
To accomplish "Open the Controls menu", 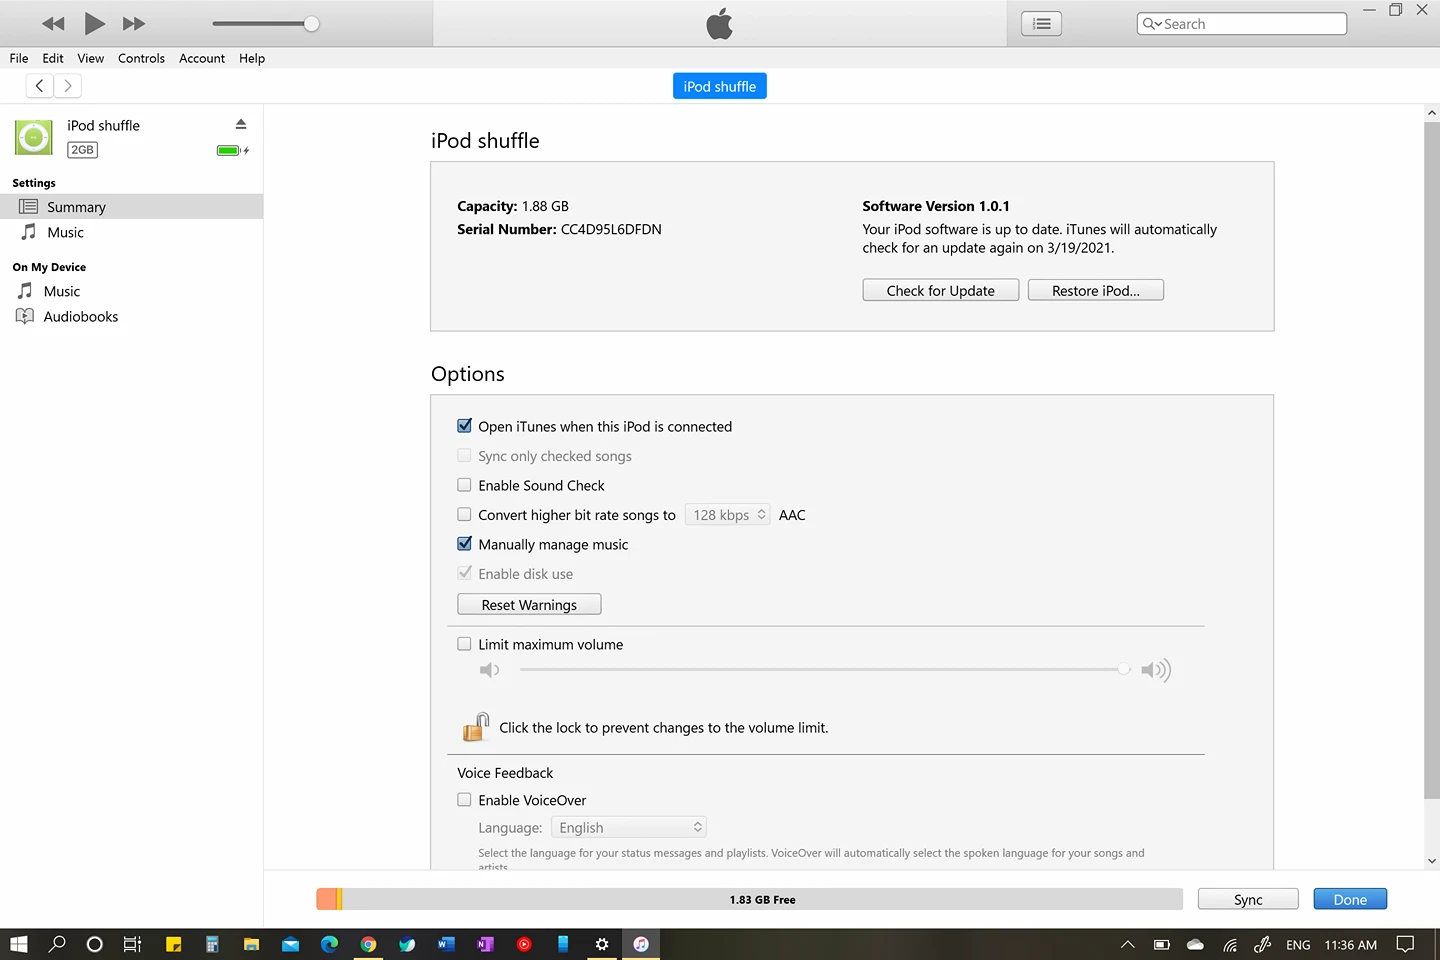I will coord(141,58).
